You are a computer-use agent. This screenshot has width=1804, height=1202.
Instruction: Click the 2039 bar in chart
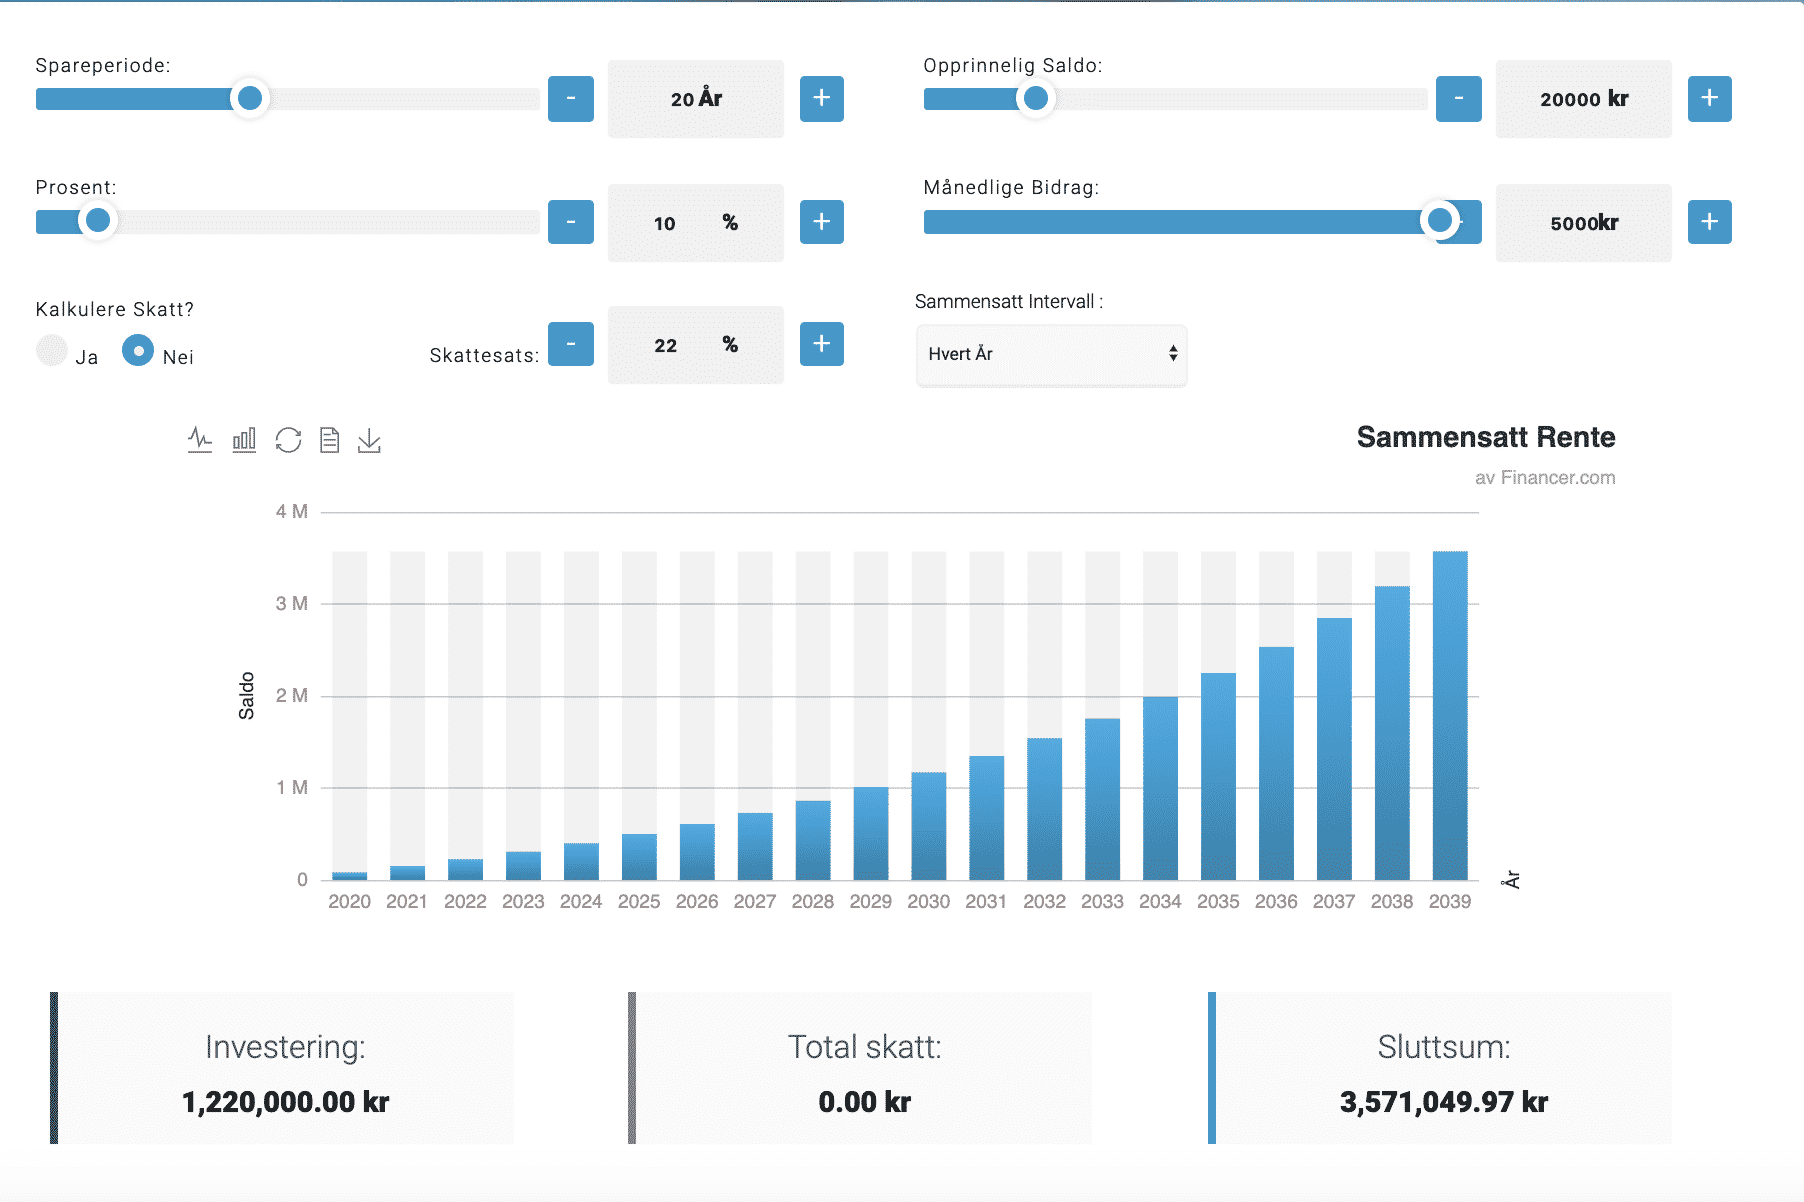click(x=1449, y=715)
